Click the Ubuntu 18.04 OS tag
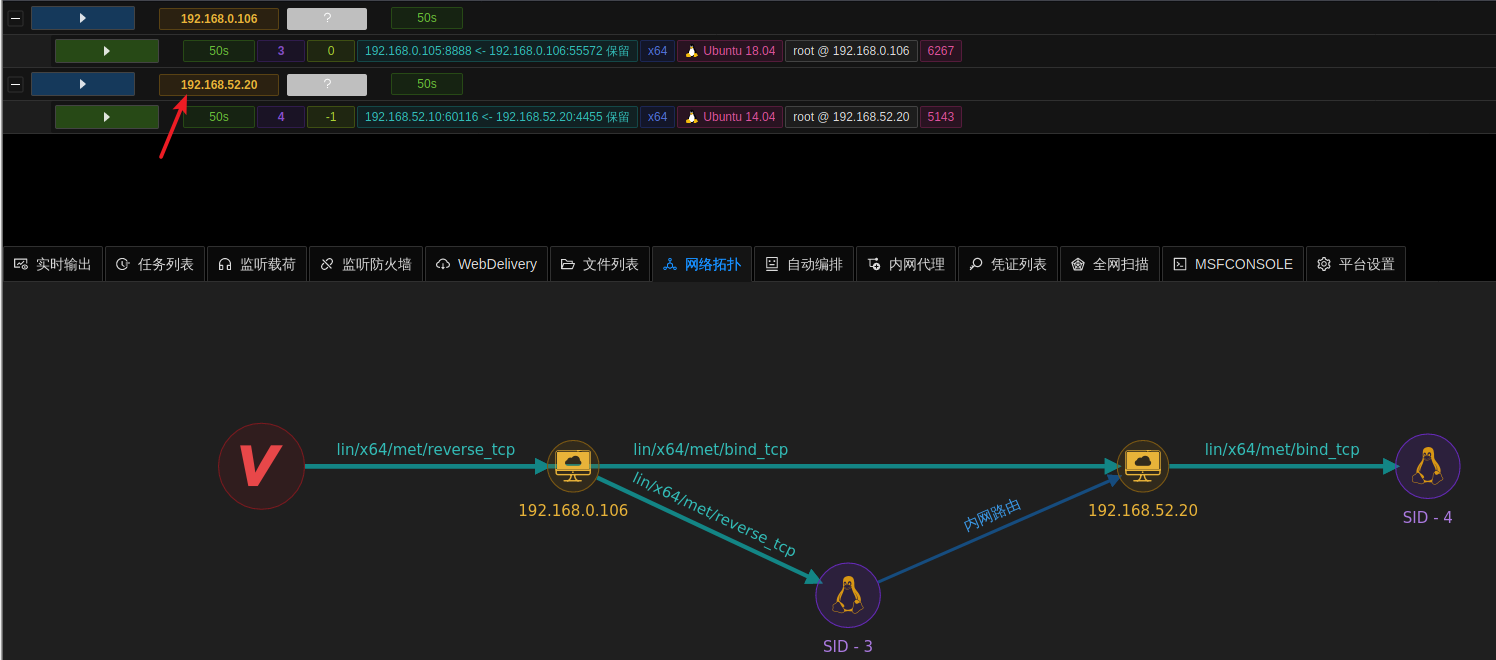This screenshot has height=660, width=1496. pos(730,51)
